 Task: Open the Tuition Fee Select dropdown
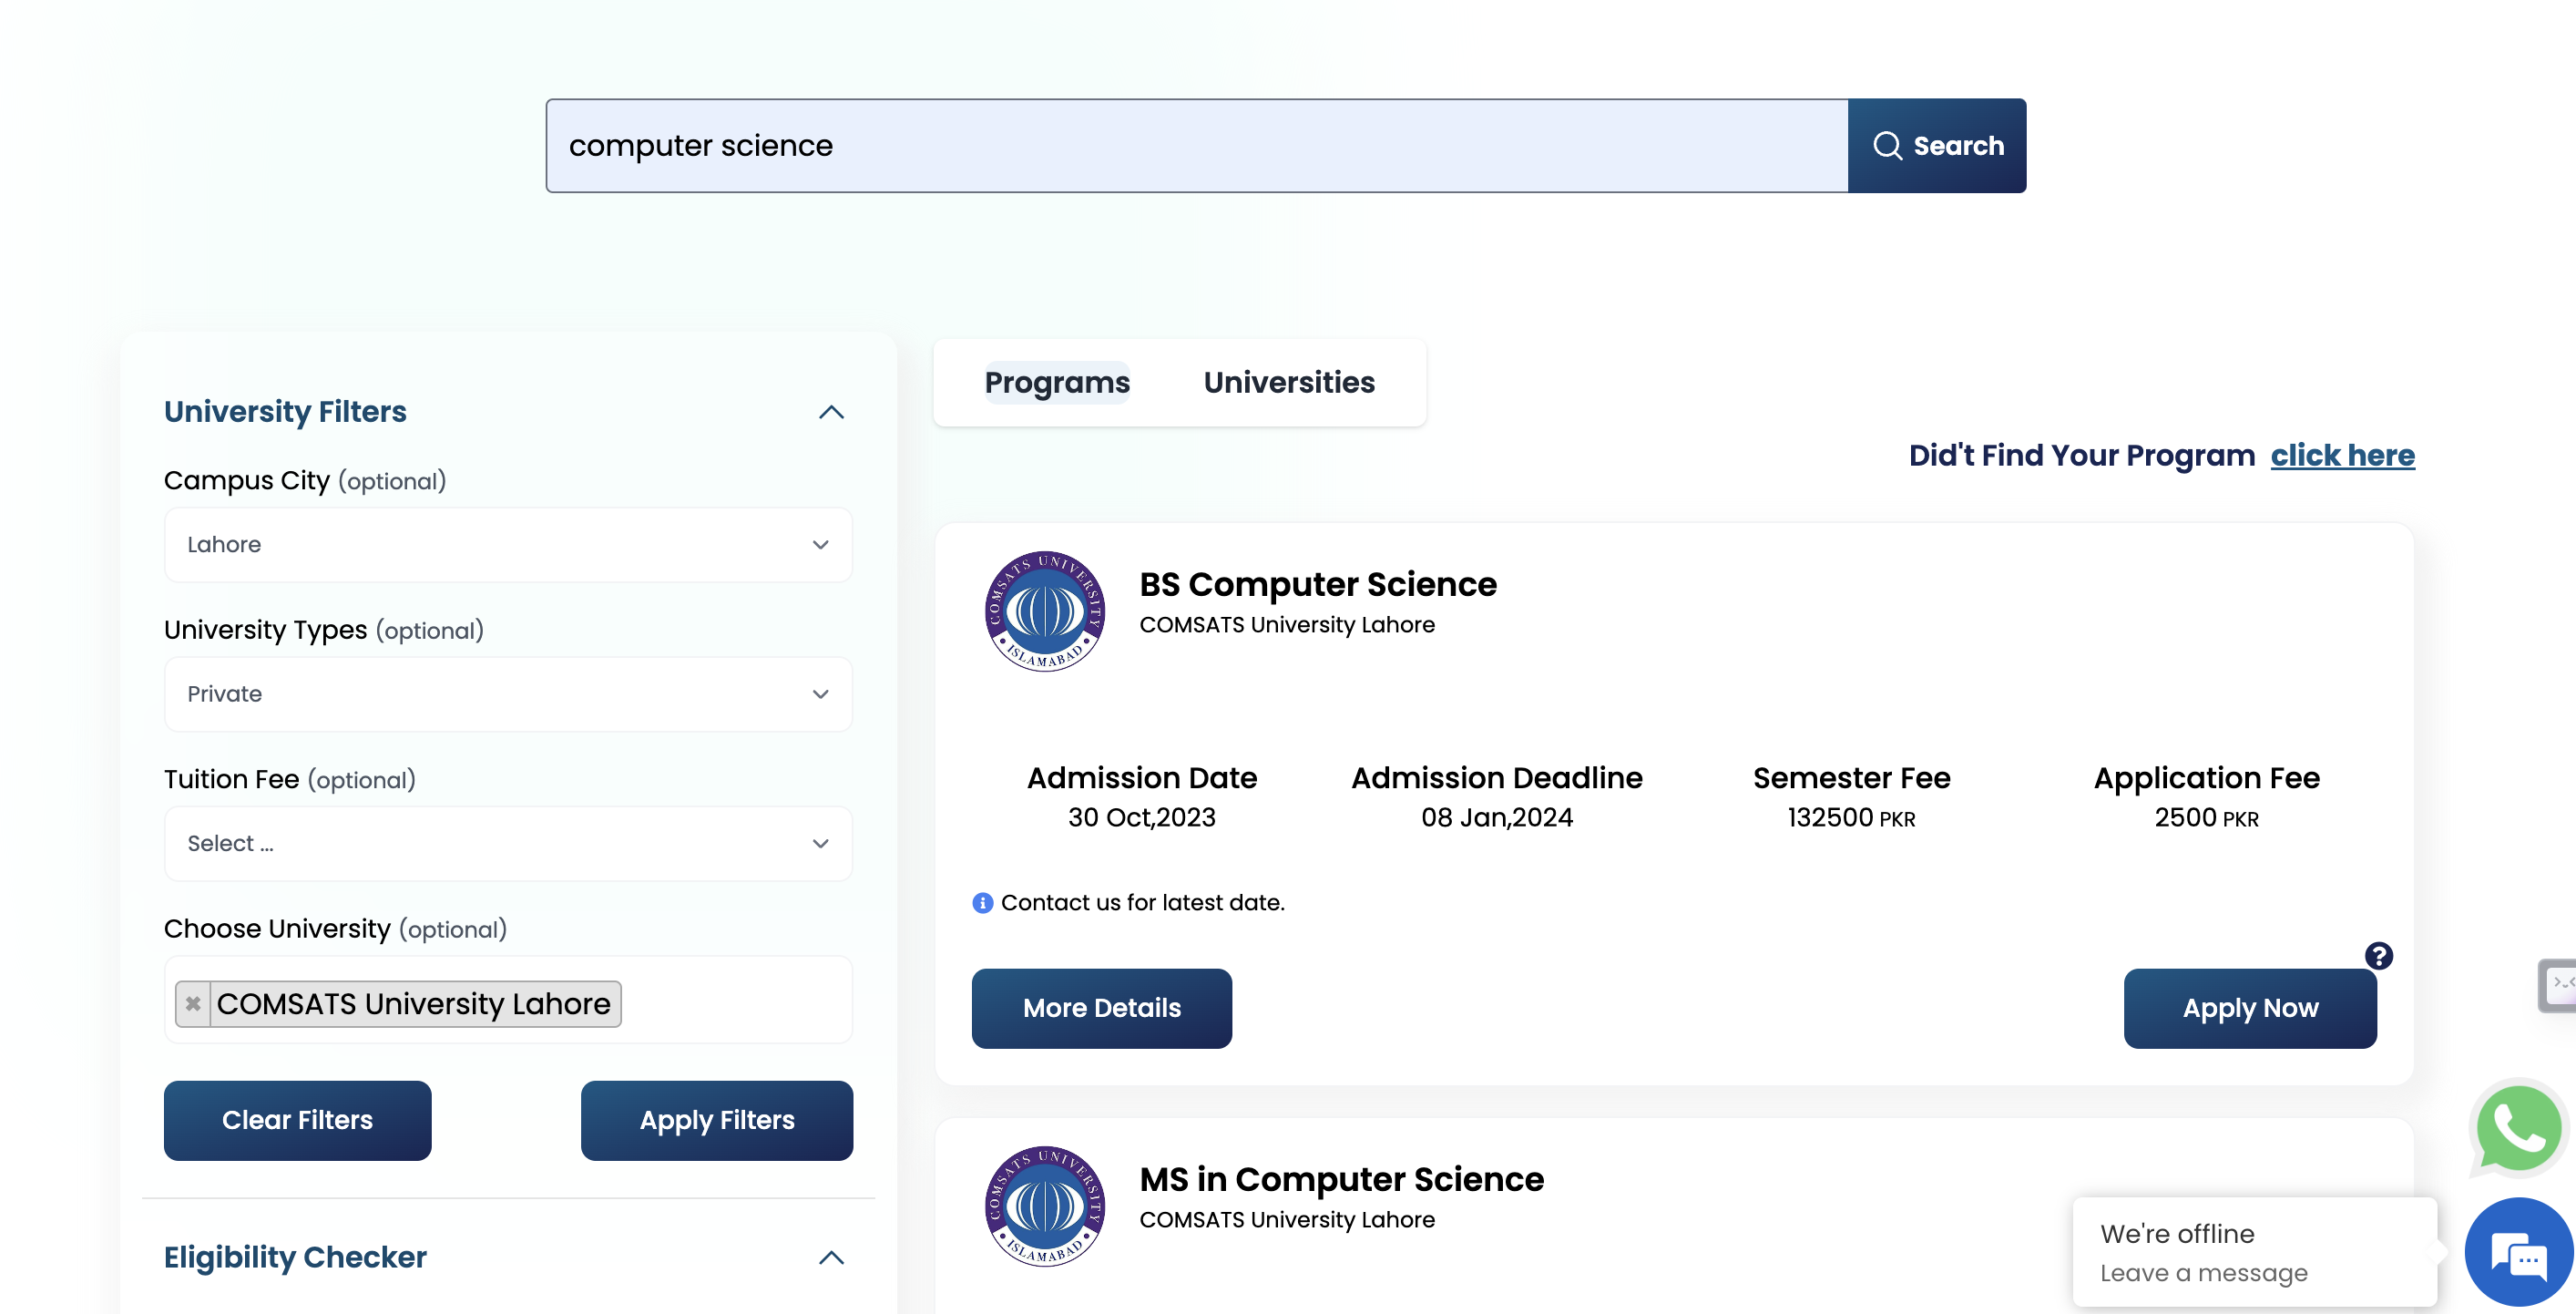click(508, 842)
